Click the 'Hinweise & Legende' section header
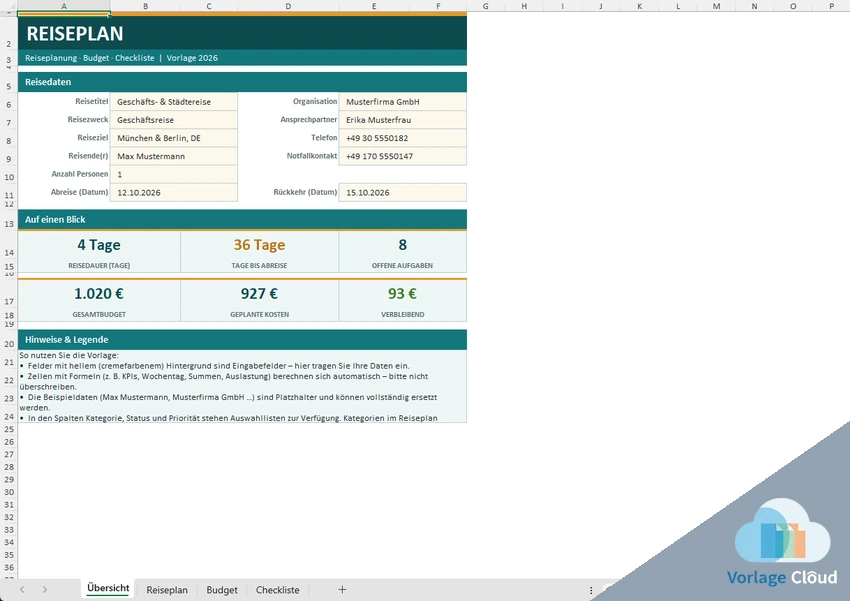 coord(242,340)
